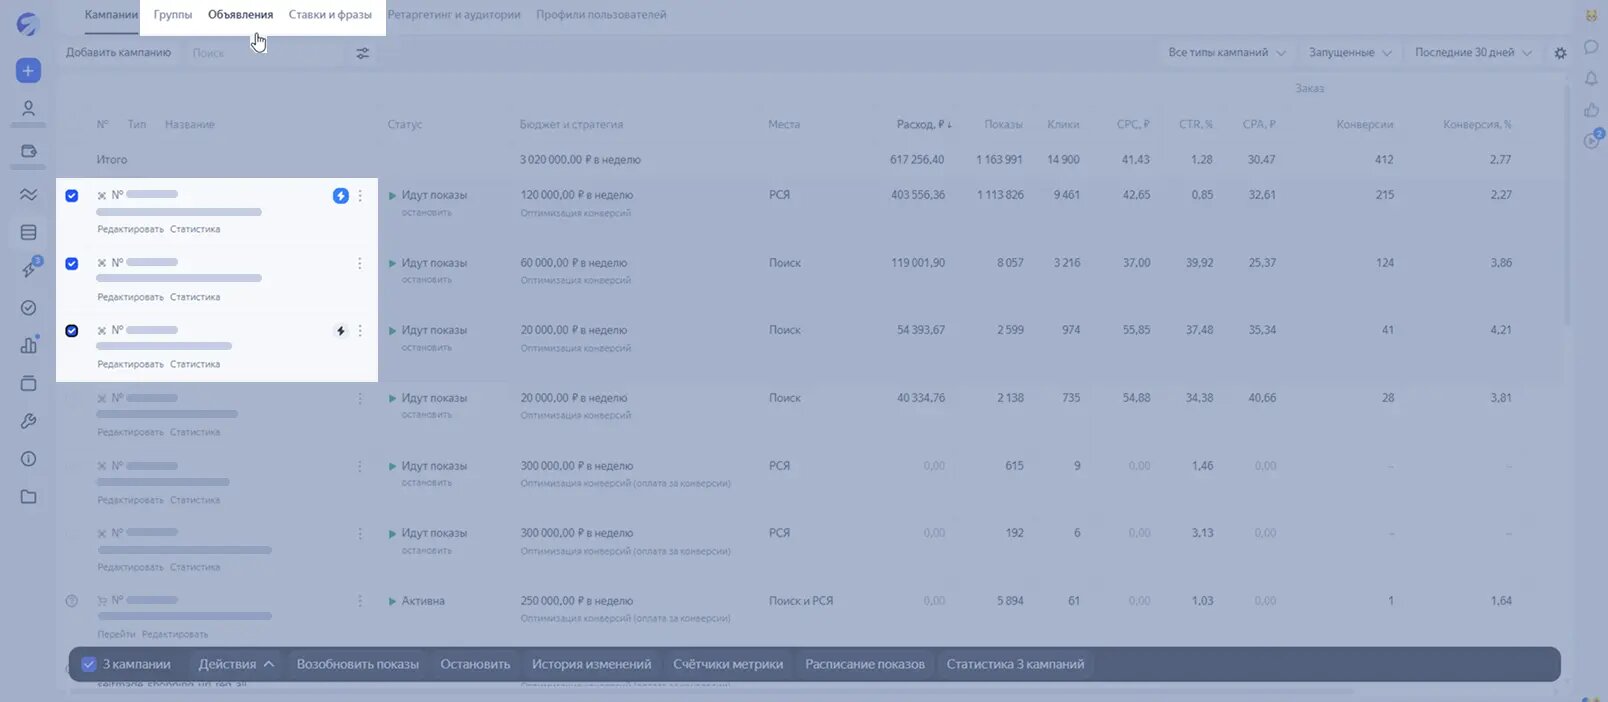
Task: Open three-dot menu of 40 334,76 spend campaign
Action: click(x=360, y=398)
